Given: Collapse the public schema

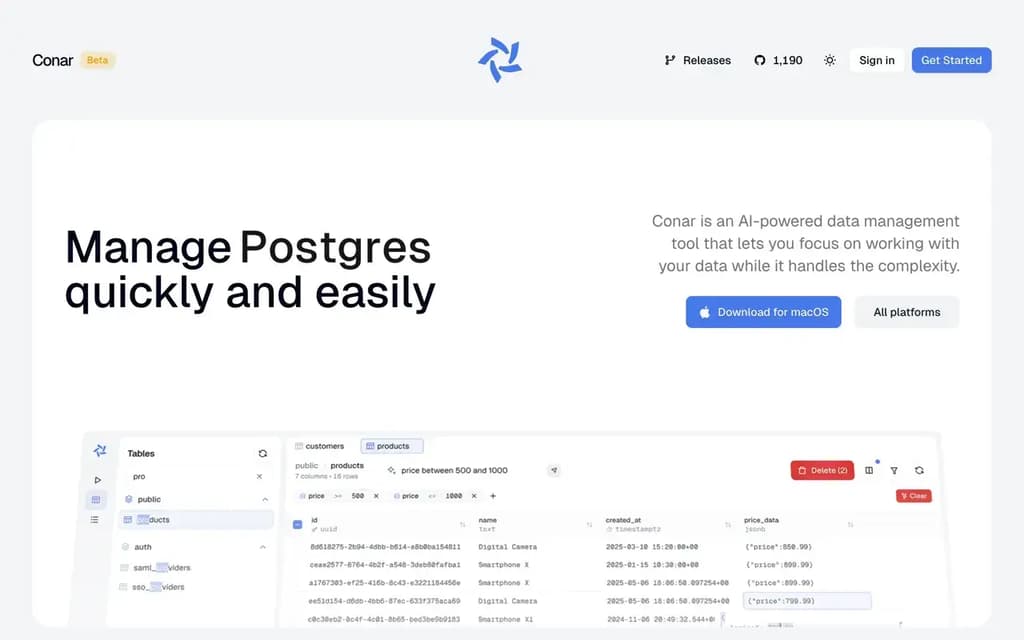Looking at the screenshot, I should pyautogui.click(x=264, y=500).
